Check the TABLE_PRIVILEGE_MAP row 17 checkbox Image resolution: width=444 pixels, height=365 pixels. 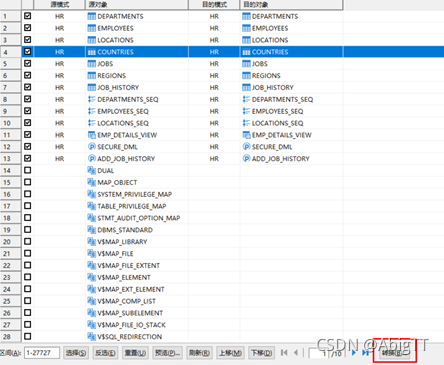(x=28, y=206)
